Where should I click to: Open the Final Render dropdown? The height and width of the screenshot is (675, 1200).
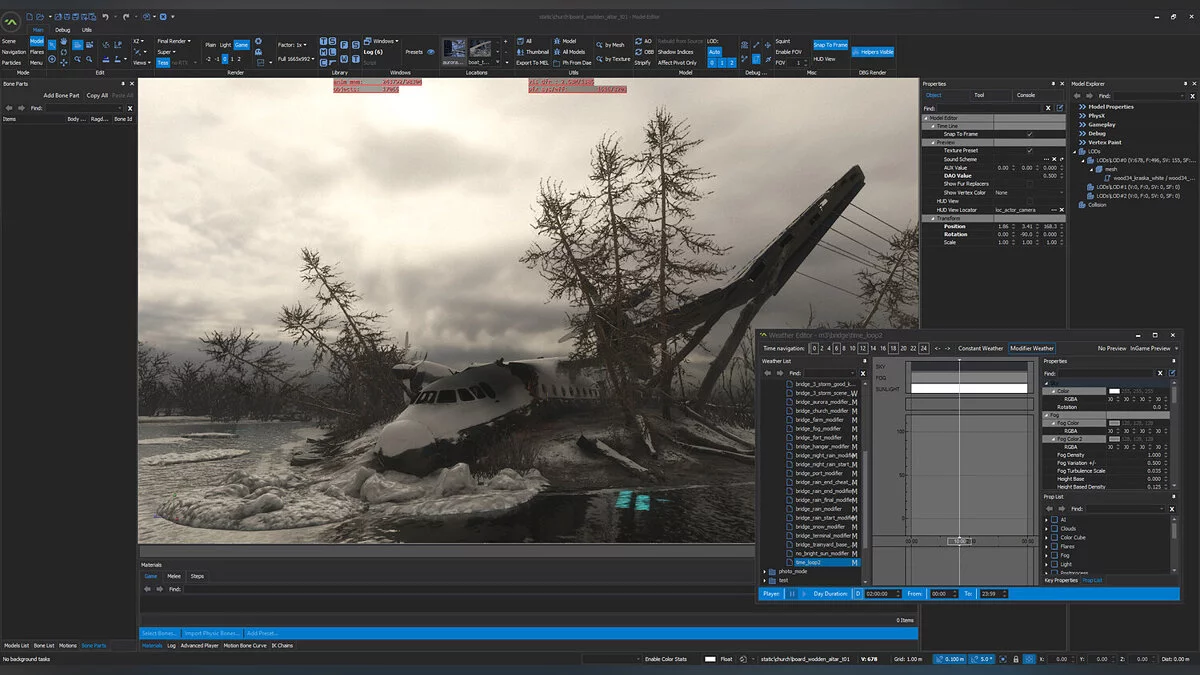point(176,42)
